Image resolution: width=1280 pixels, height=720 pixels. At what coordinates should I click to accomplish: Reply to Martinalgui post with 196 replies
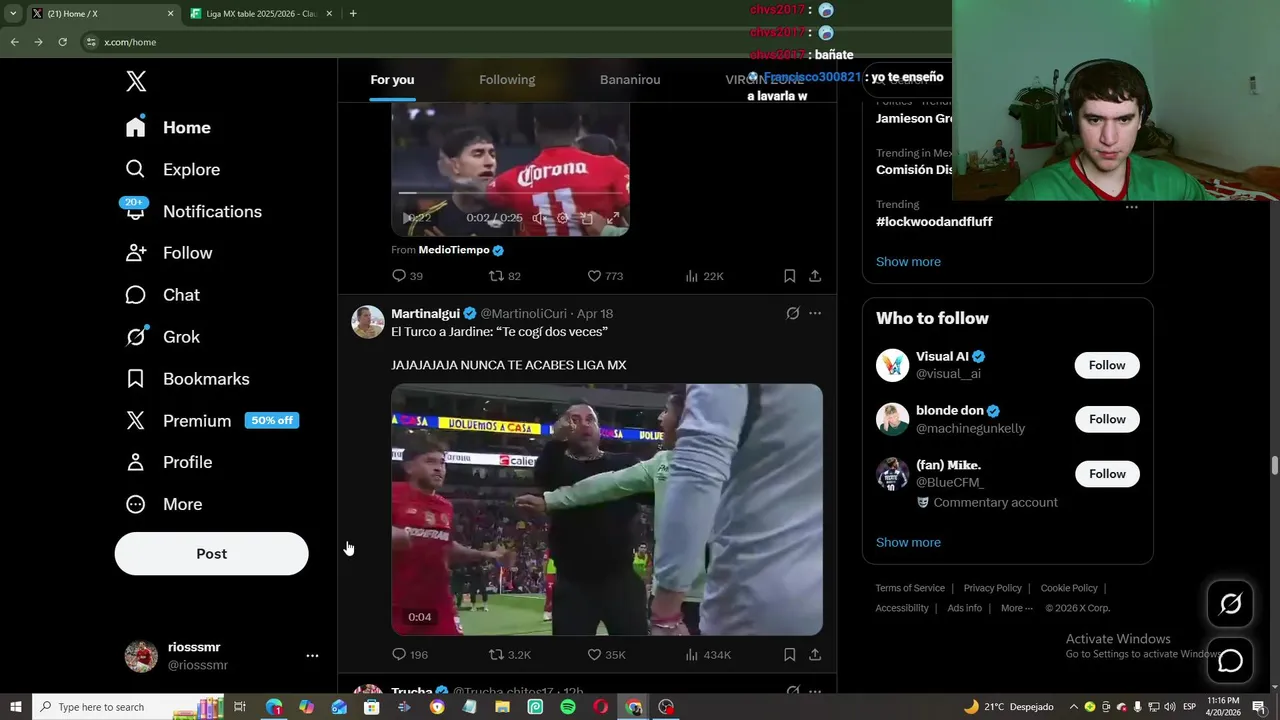409,655
